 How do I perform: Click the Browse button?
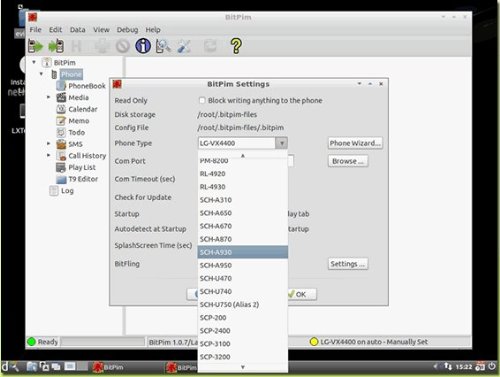348,161
